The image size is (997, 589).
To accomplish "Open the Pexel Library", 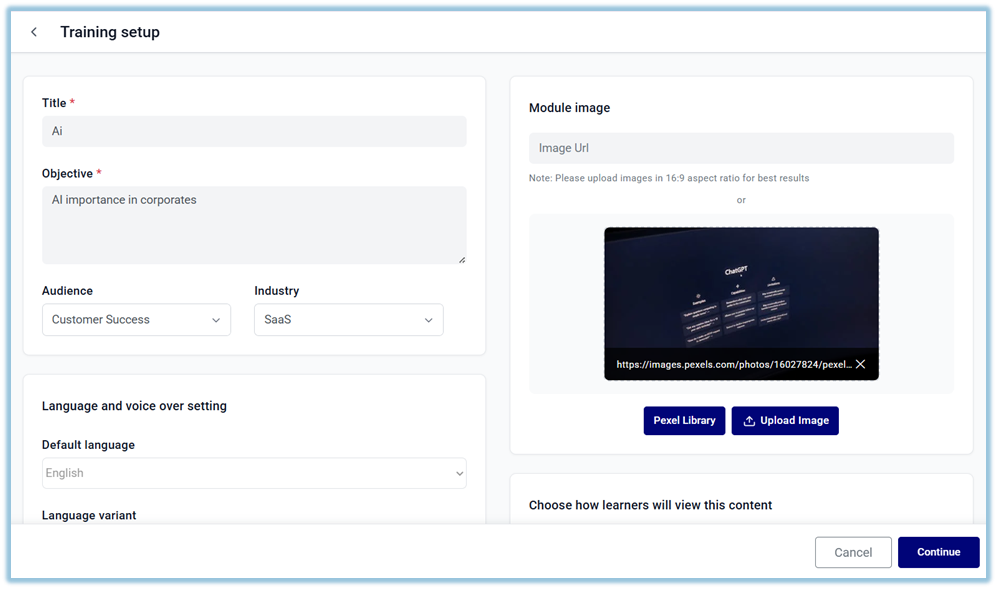I will (684, 421).
